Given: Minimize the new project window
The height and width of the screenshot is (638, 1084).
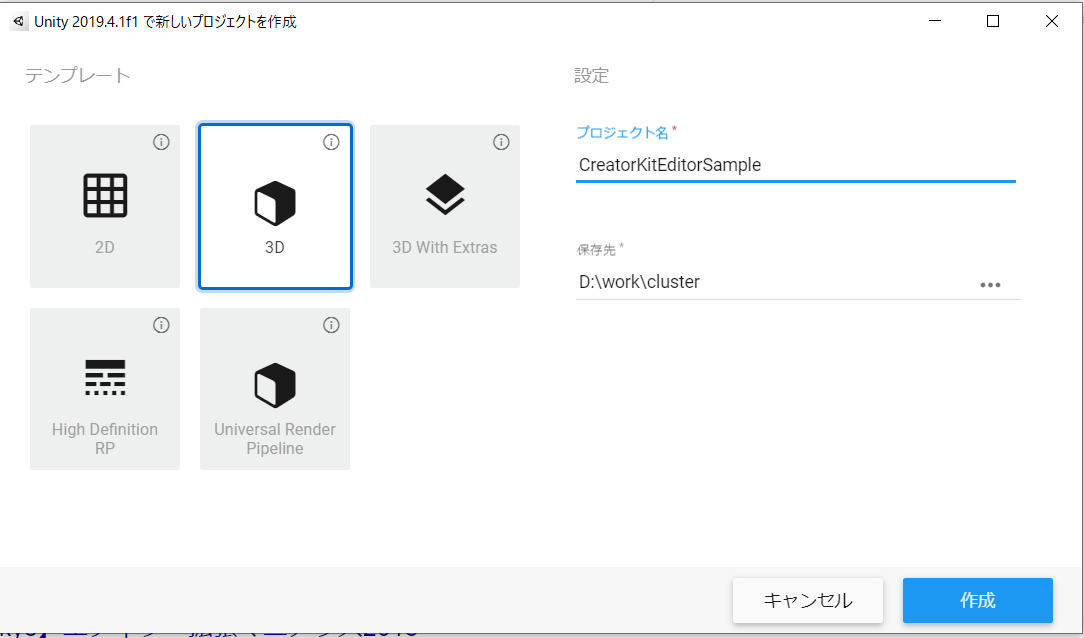Looking at the screenshot, I should (x=935, y=21).
